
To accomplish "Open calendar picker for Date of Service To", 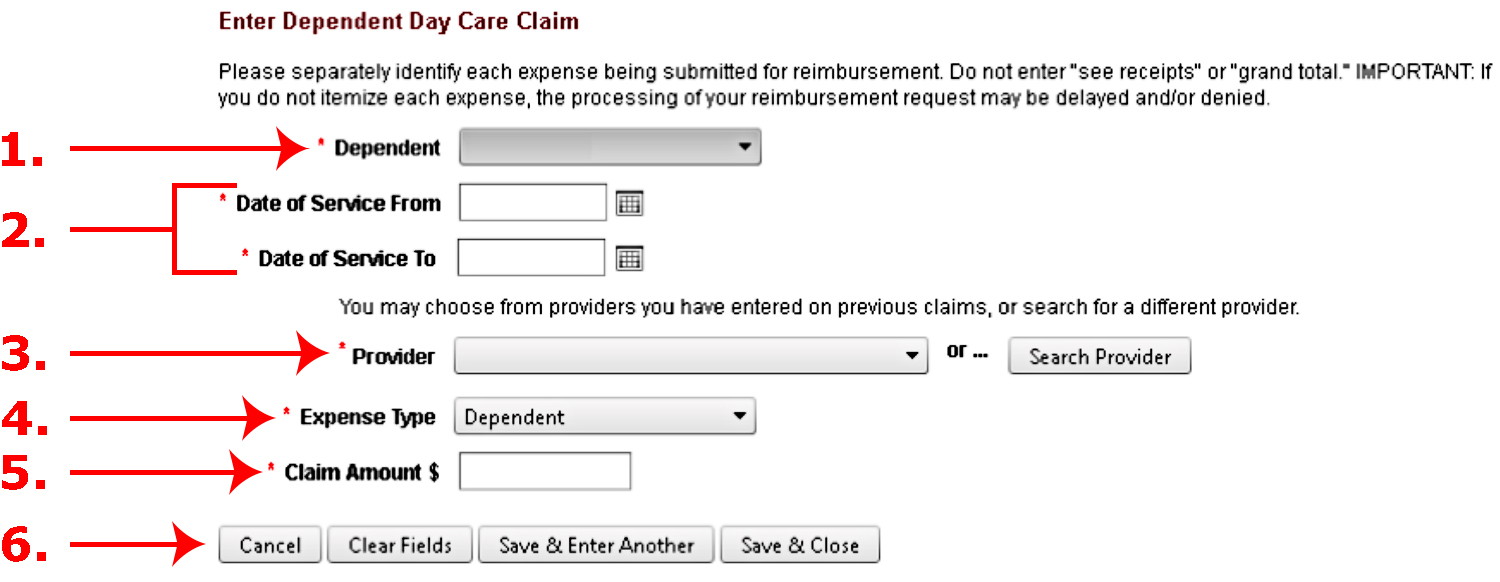I will [x=629, y=259].
